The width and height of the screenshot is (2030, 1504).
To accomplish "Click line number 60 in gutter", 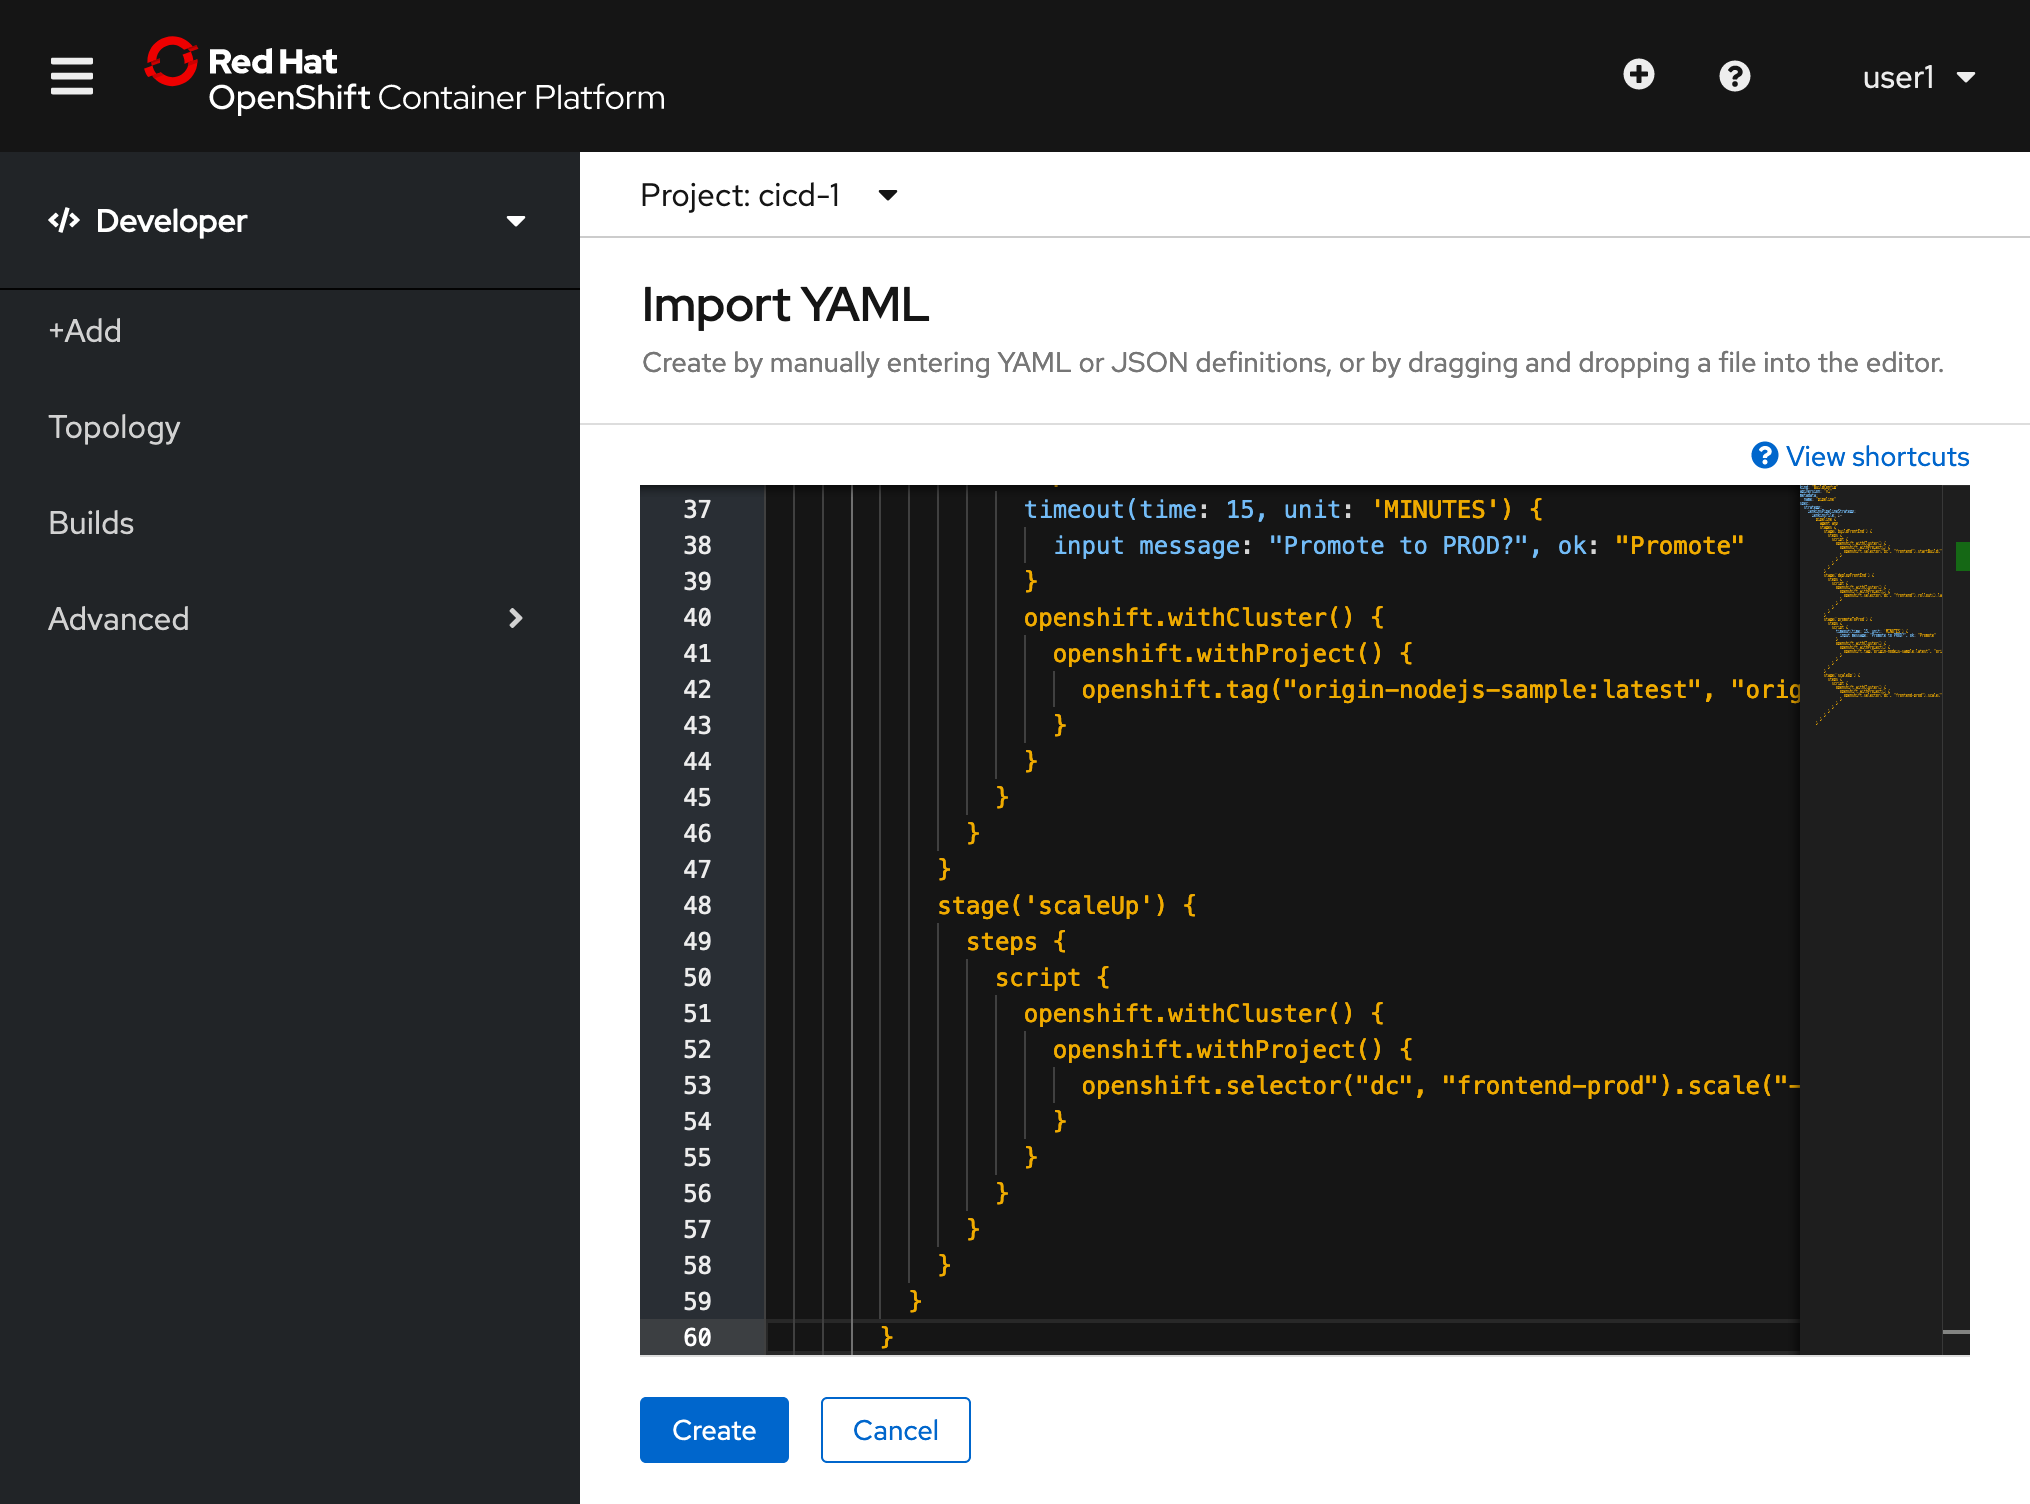I will point(697,1337).
